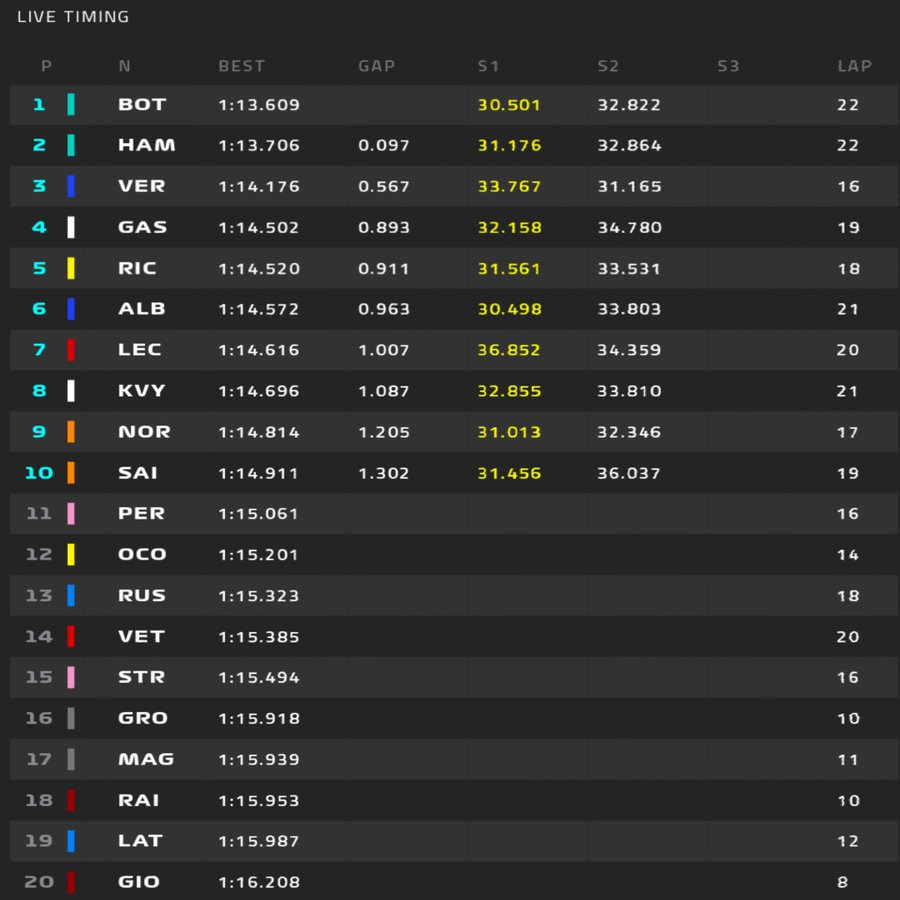The width and height of the screenshot is (900, 900).
Task: Click sector two time 34.780
Action: (629, 228)
